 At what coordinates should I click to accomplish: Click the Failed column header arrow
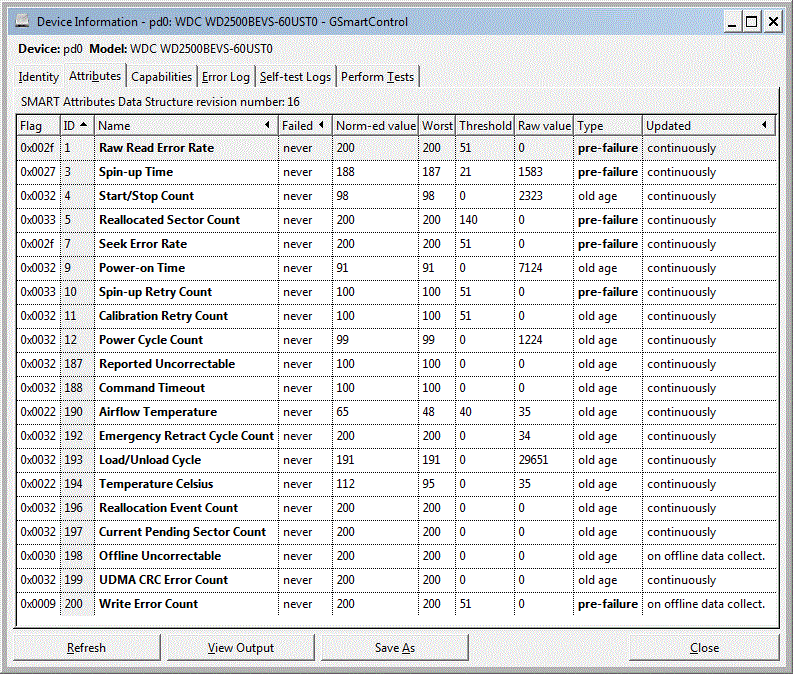point(321,125)
